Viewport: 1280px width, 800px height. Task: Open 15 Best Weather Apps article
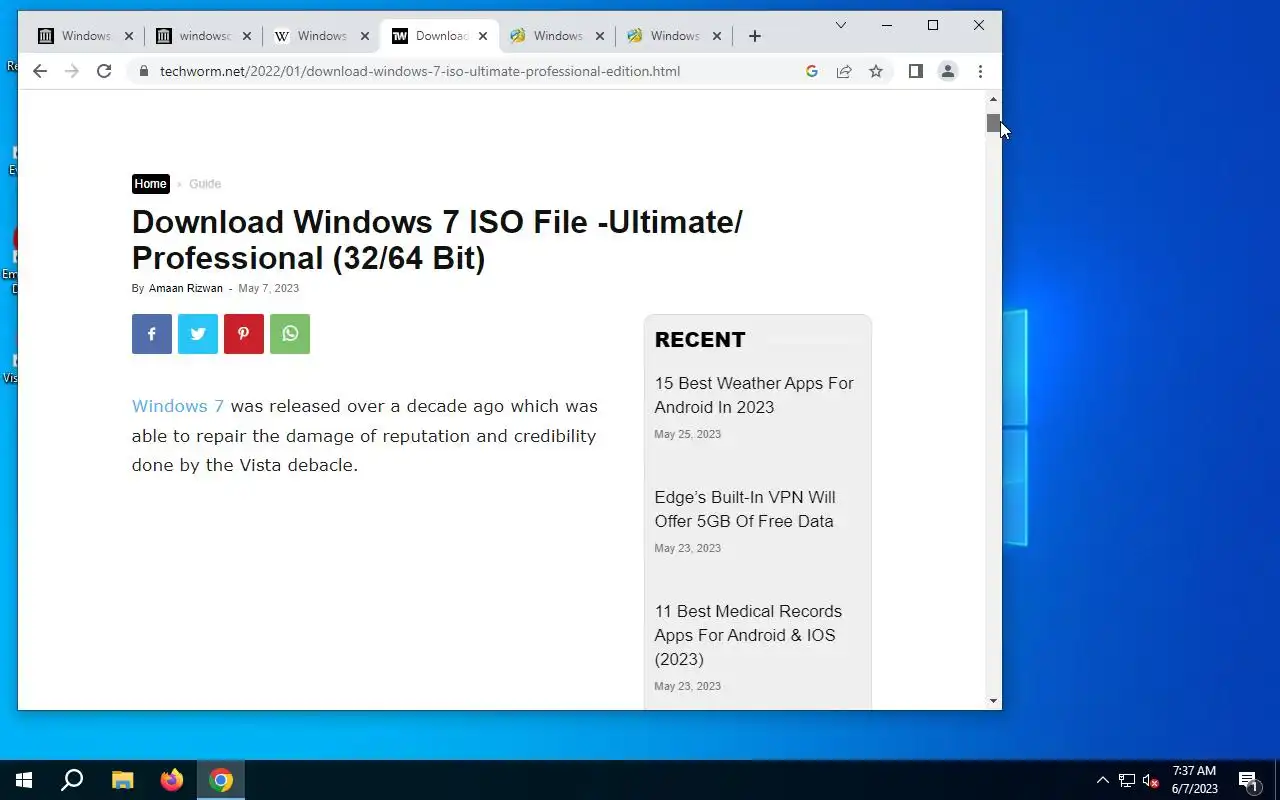coord(754,395)
